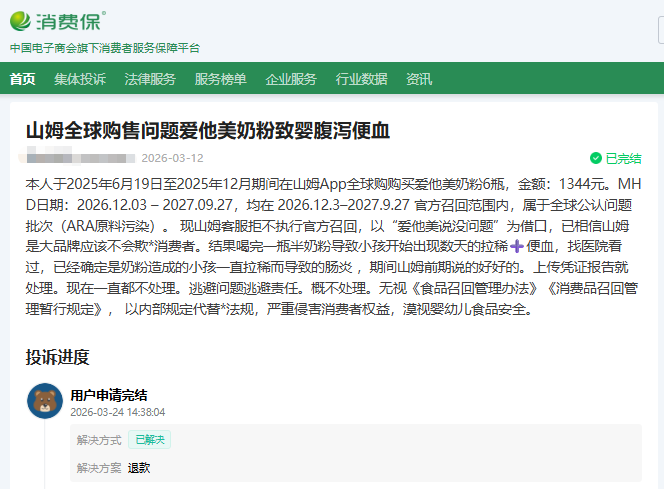Screen dimensions: 664x489
Task: Click the blurred complainant username
Action: coord(79,158)
